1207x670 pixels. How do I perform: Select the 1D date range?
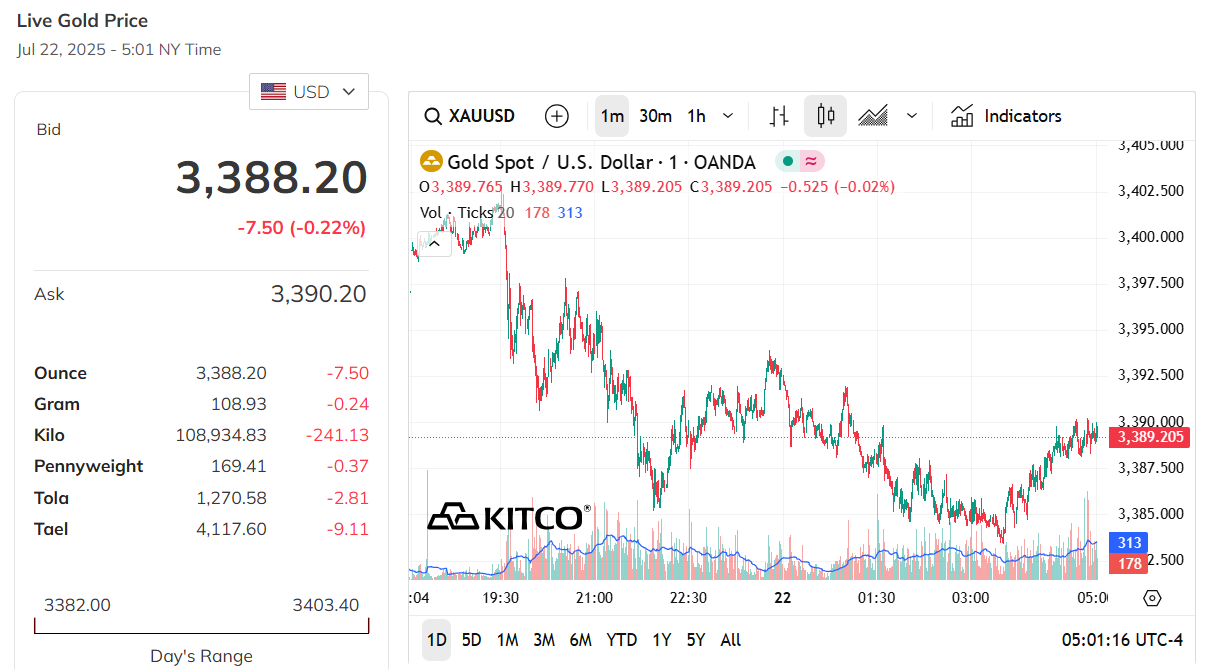(436, 640)
